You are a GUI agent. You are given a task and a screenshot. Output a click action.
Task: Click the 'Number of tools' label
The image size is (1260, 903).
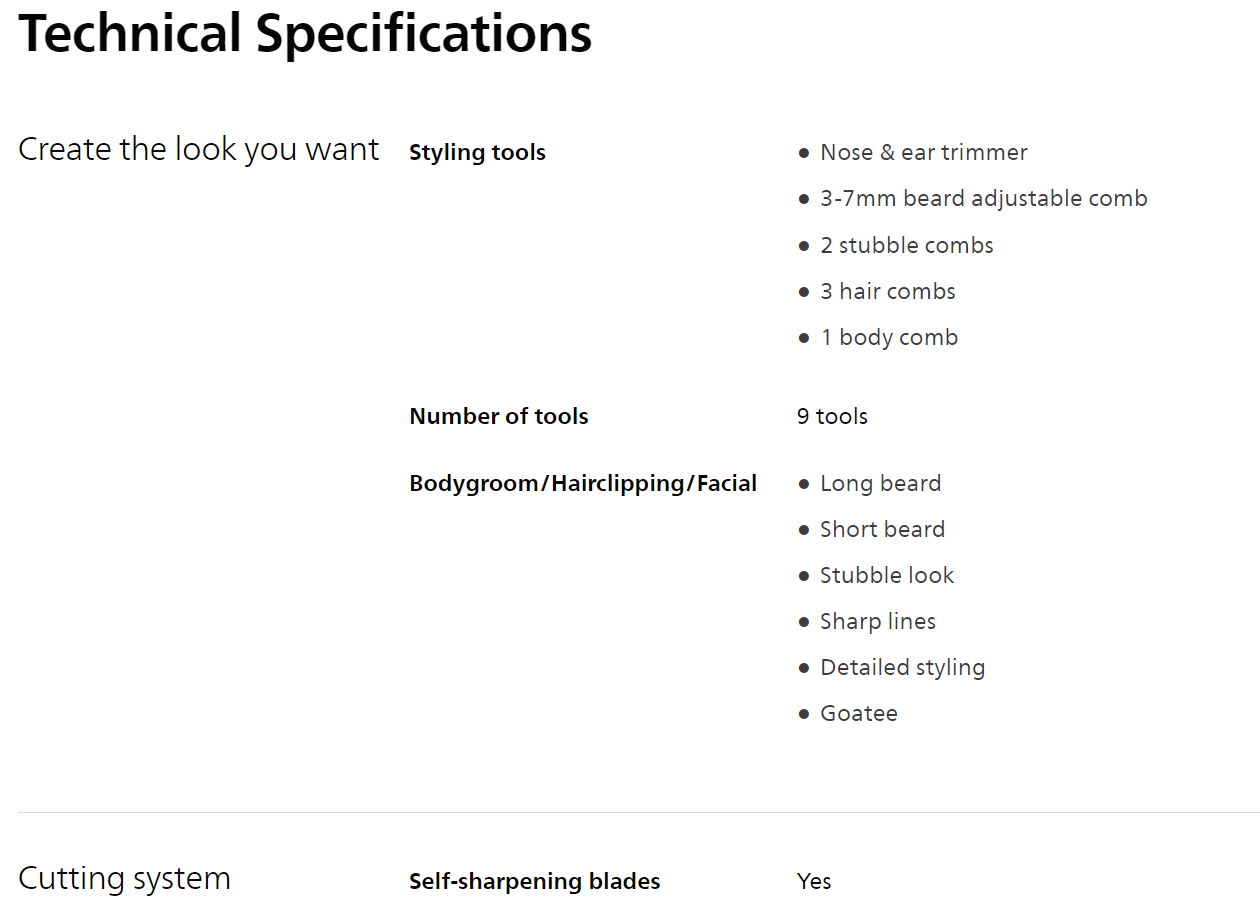(498, 417)
